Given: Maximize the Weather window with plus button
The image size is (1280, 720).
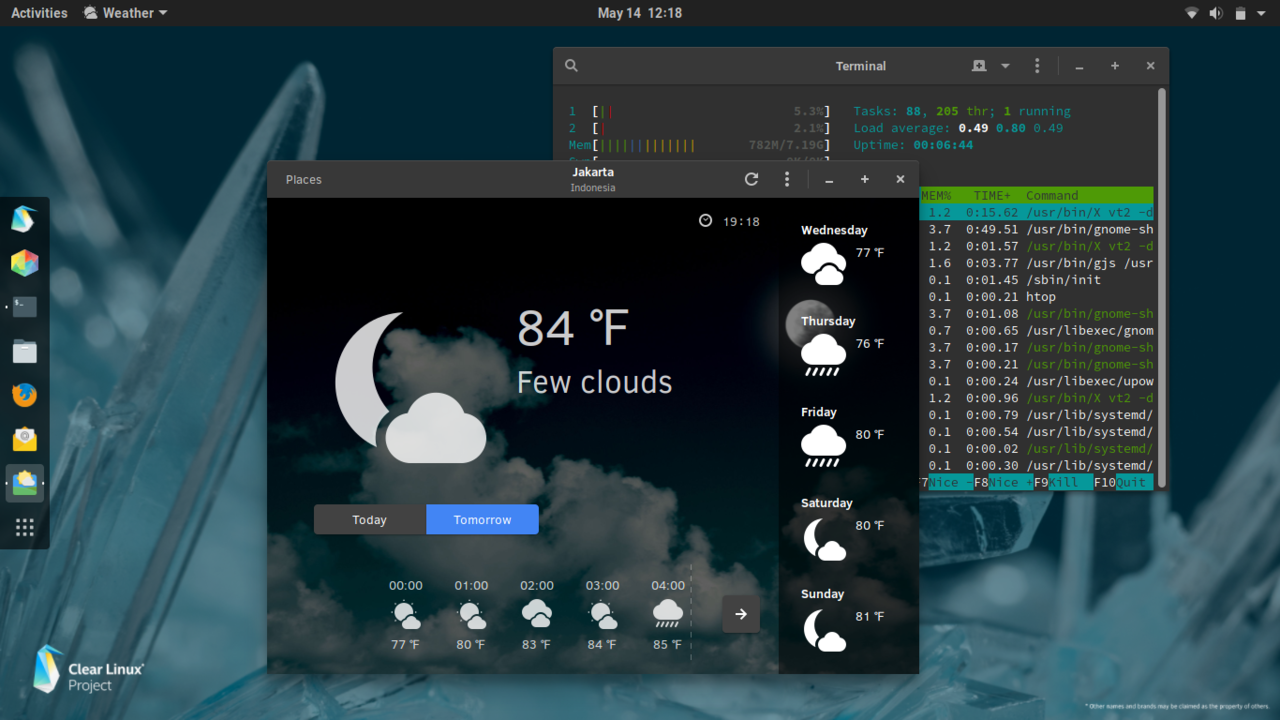Looking at the screenshot, I should pos(865,179).
